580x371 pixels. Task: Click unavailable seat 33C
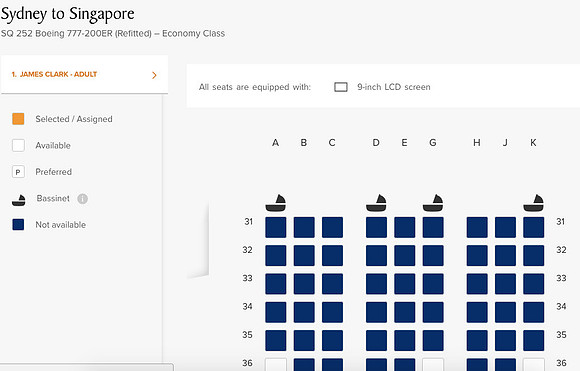point(332,284)
